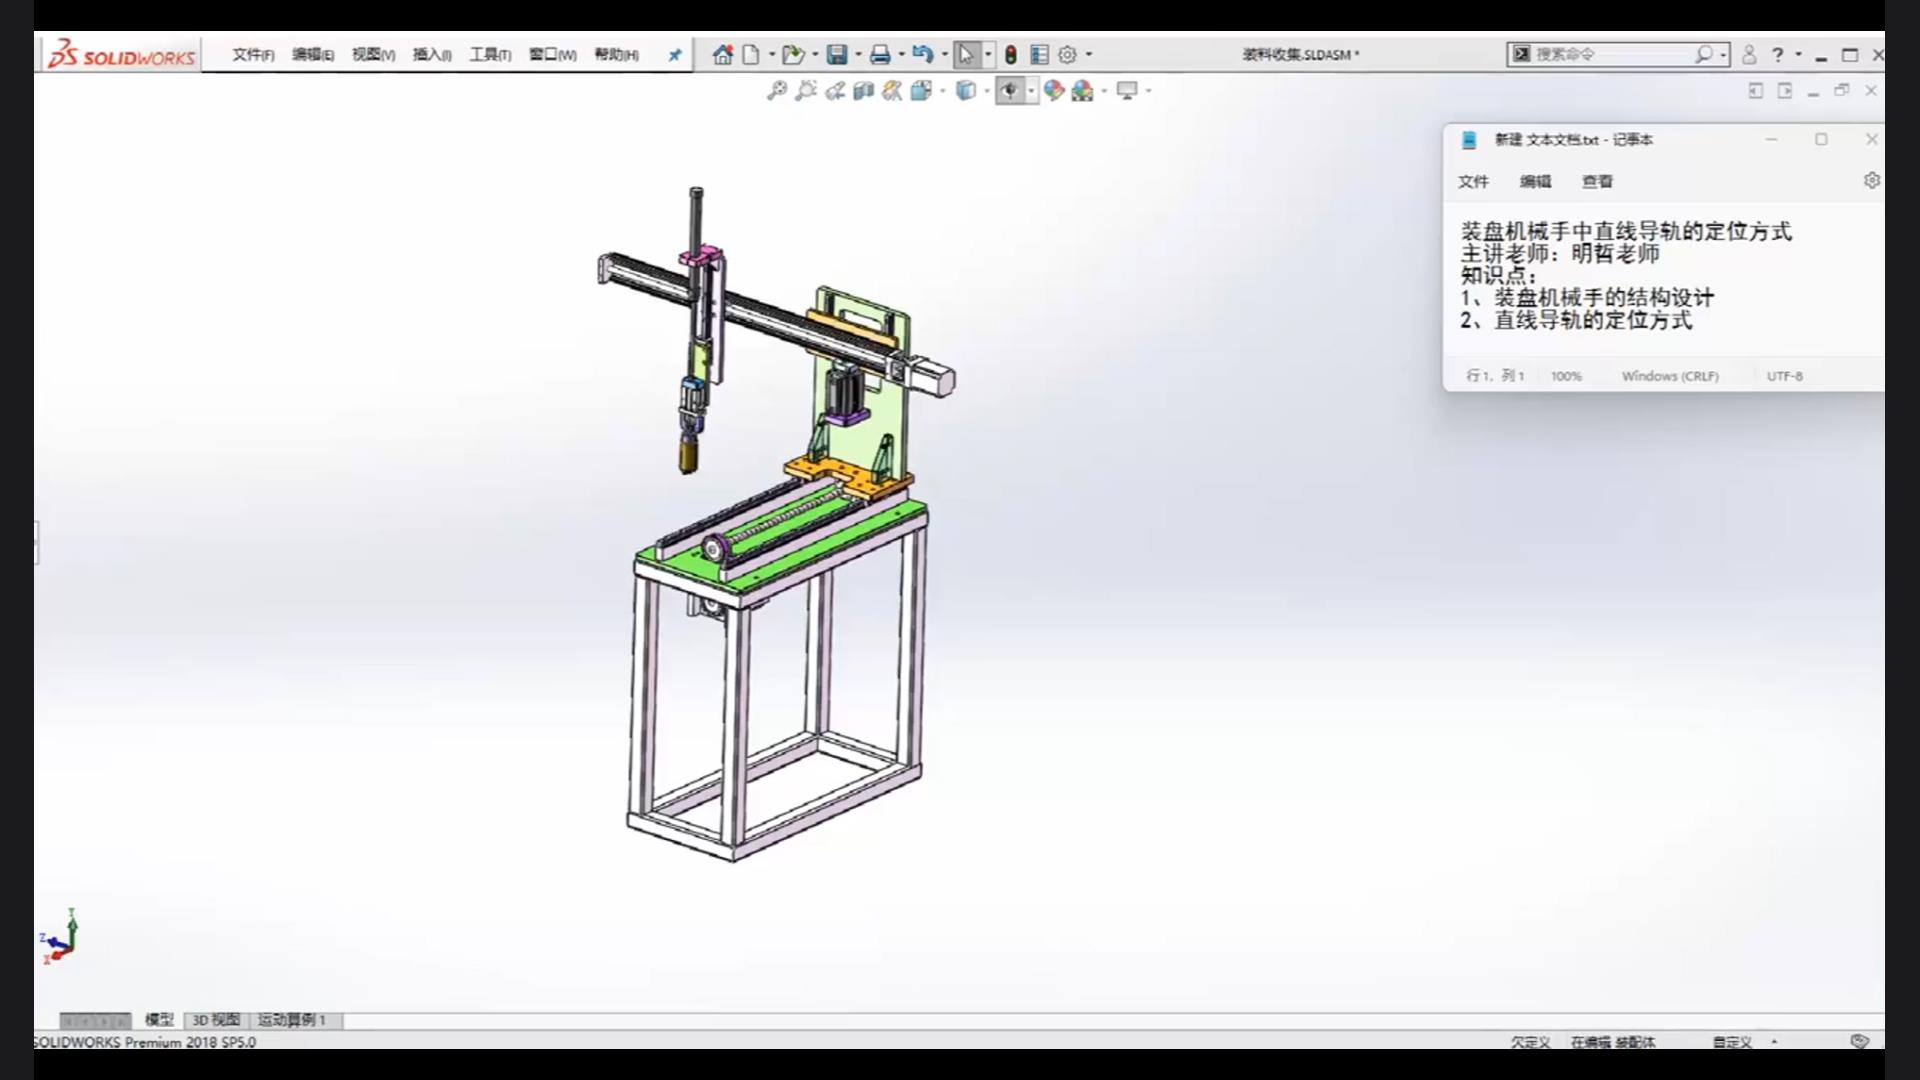1920x1080 pixels.
Task: Print the current document
Action: pos(880,55)
